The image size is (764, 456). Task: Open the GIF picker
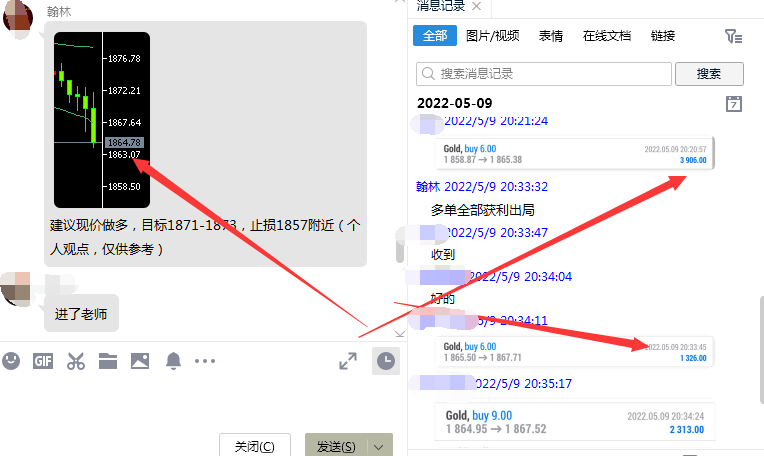[43, 361]
